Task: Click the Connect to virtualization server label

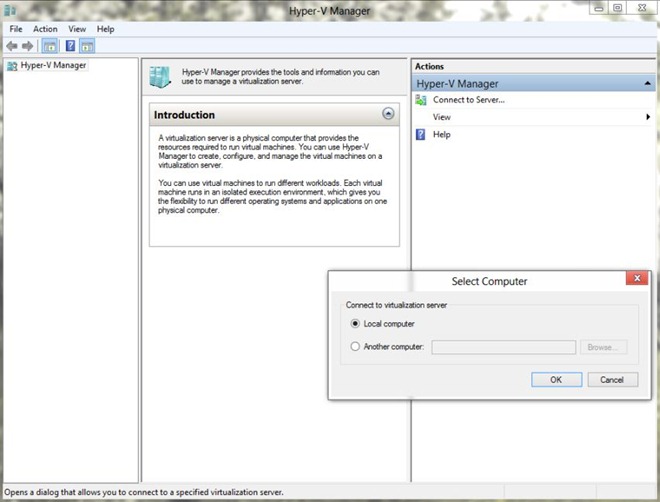Action: pyautogui.click(x=396, y=305)
